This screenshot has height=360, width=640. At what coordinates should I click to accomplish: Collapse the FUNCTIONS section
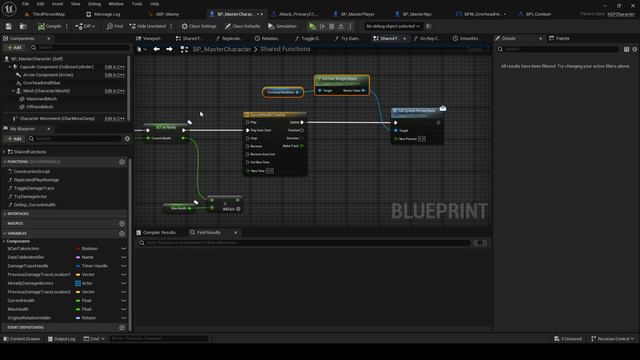5,162
